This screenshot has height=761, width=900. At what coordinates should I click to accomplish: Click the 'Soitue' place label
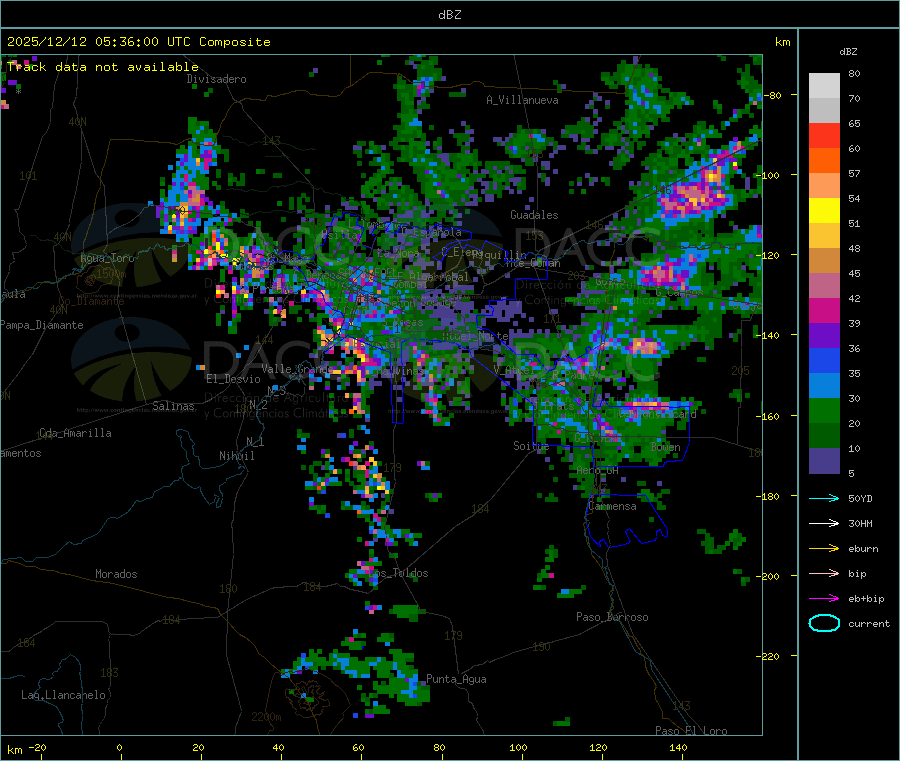[531, 445]
